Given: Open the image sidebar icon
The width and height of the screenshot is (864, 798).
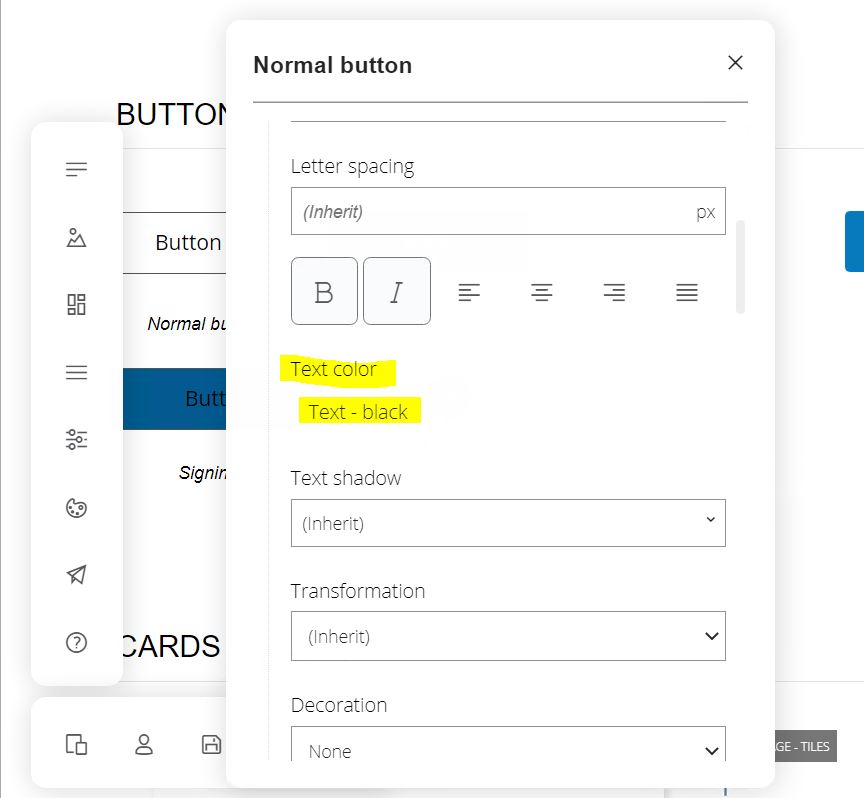Looking at the screenshot, I should [76, 238].
